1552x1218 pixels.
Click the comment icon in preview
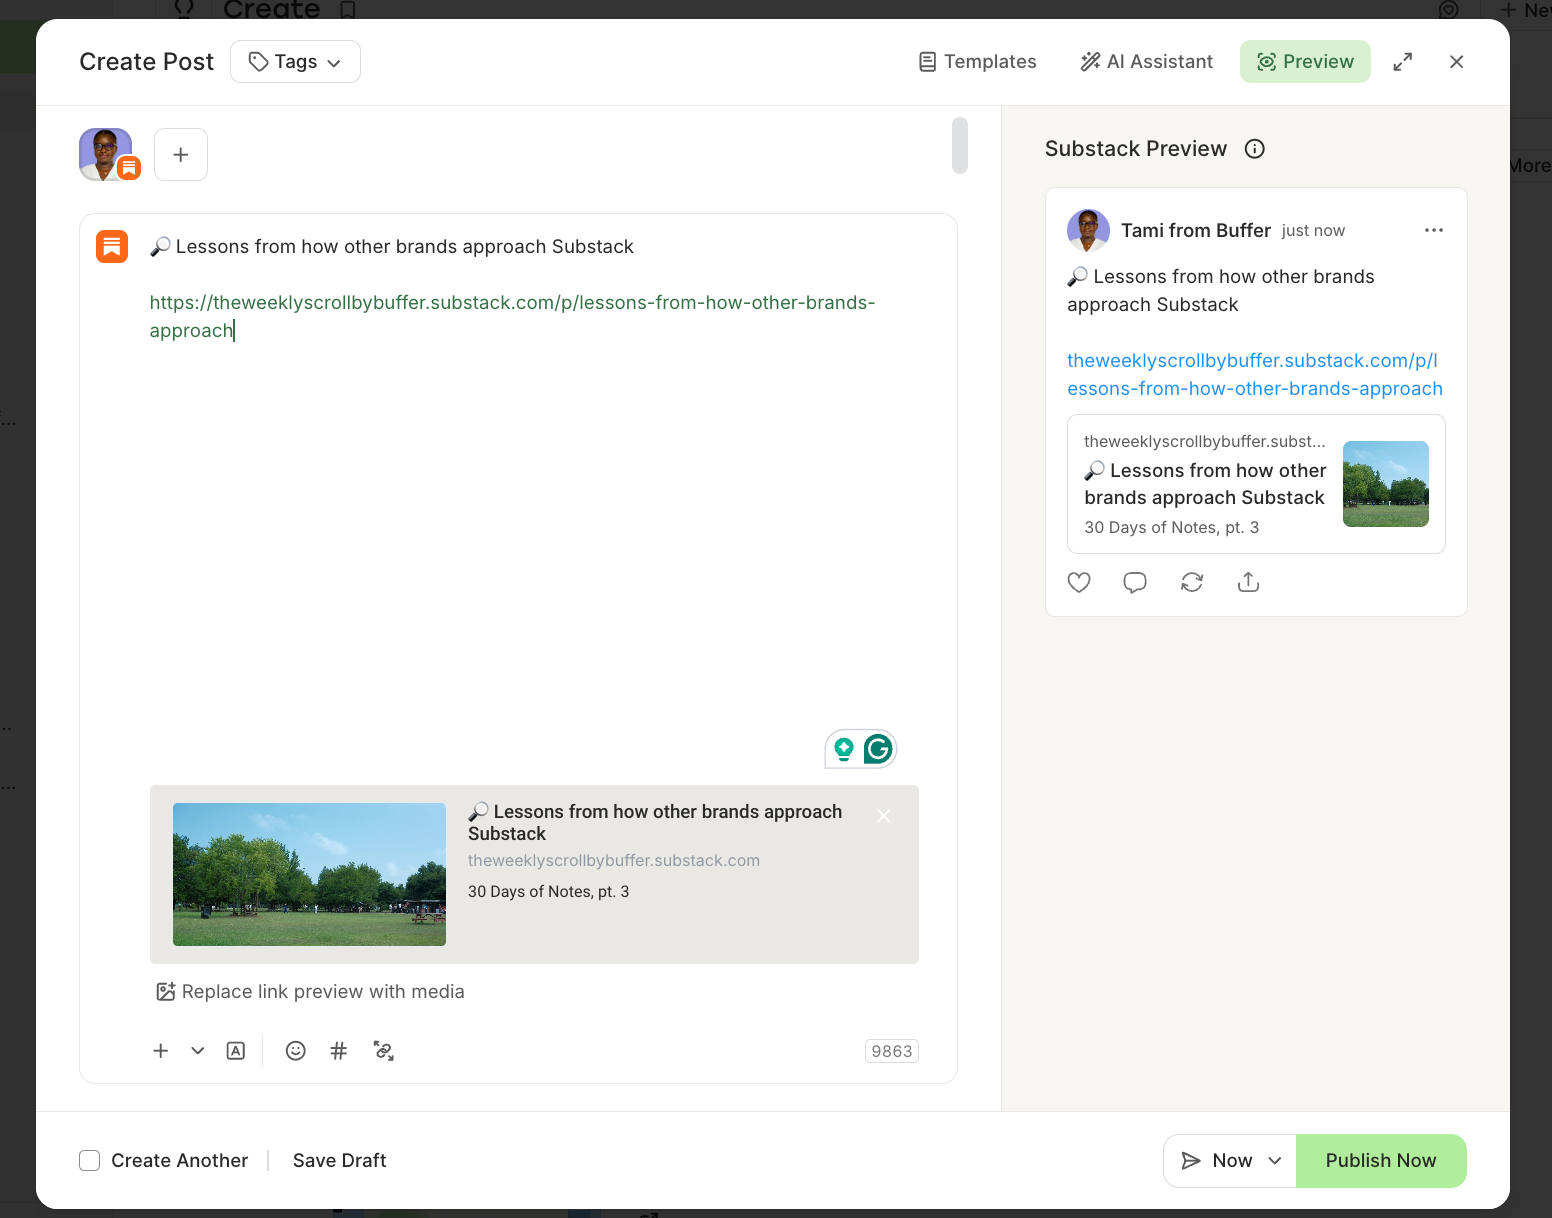point(1135,582)
